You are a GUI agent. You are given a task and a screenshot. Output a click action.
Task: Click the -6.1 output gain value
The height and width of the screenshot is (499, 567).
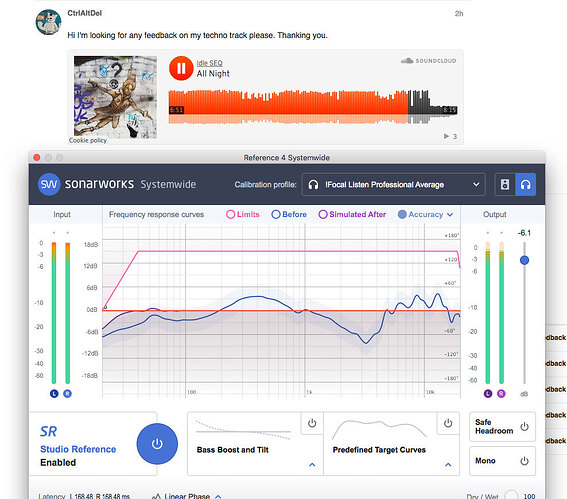click(x=524, y=233)
